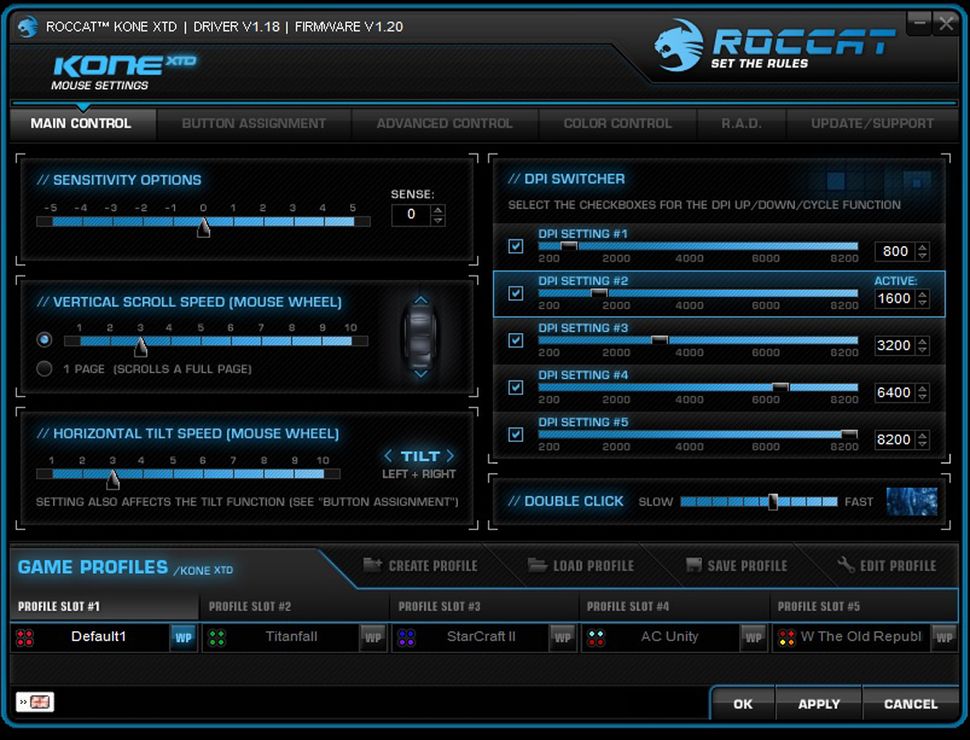Screen dimensions: 970x740
Task: Click the ROCCAT cat logo
Action: pos(676,40)
